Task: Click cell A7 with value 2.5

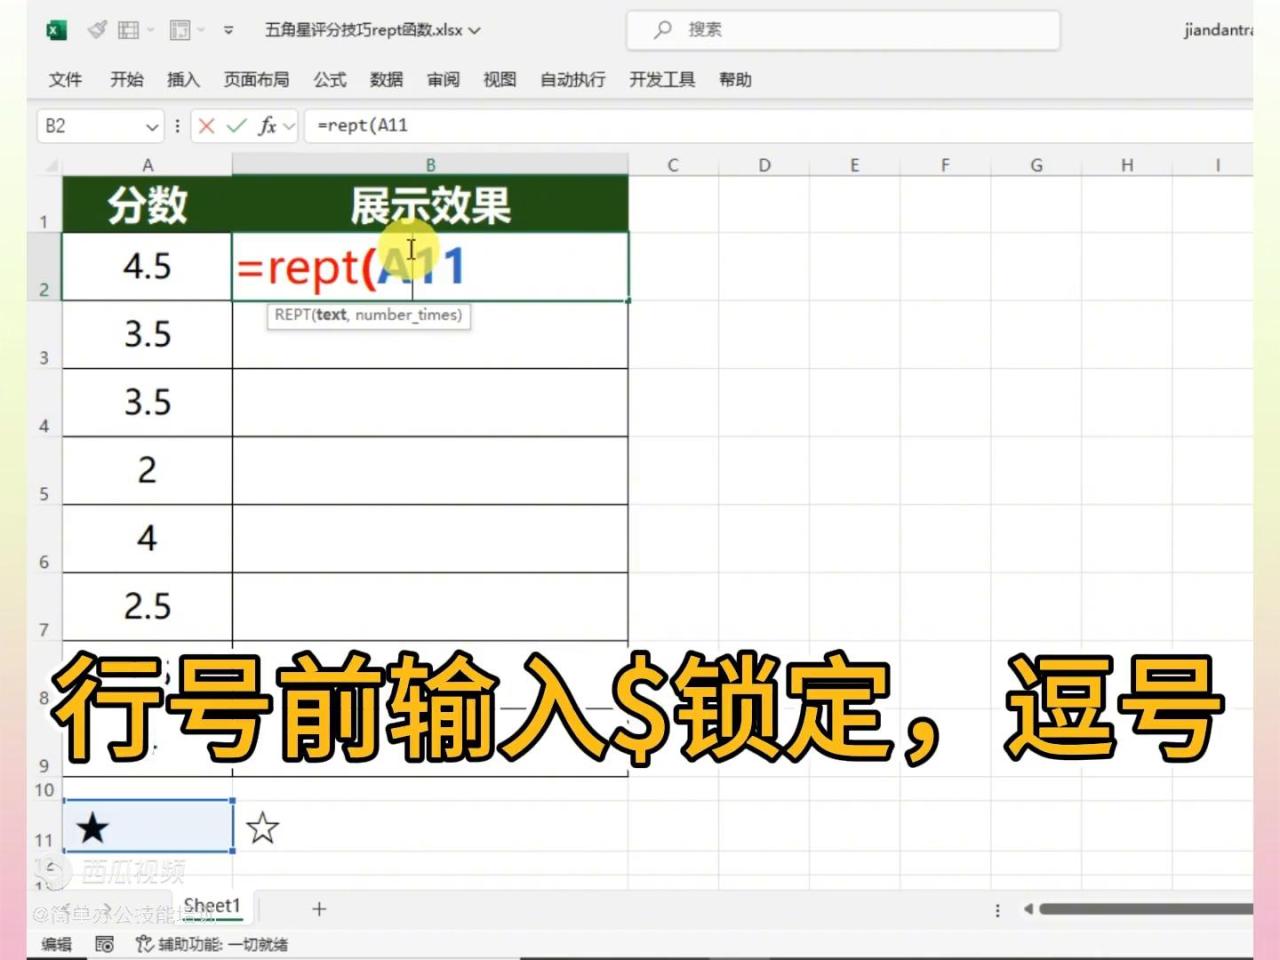Action: 147,607
